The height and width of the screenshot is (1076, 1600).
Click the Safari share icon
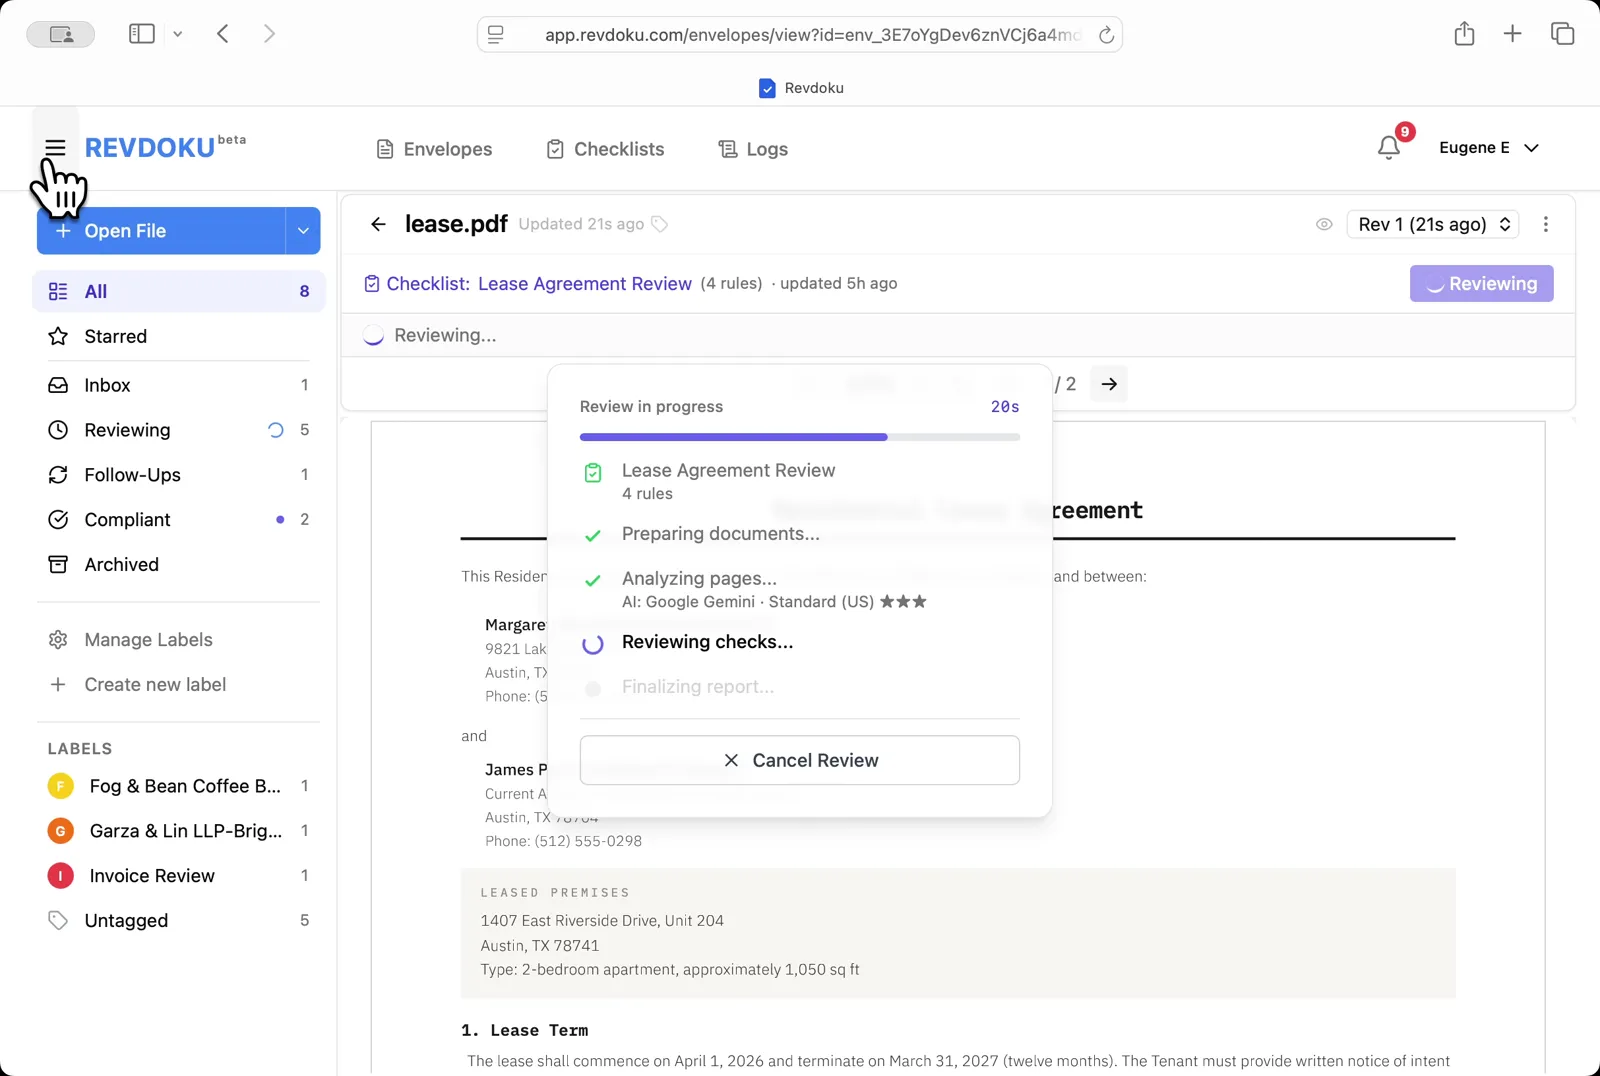(x=1464, y=34)
